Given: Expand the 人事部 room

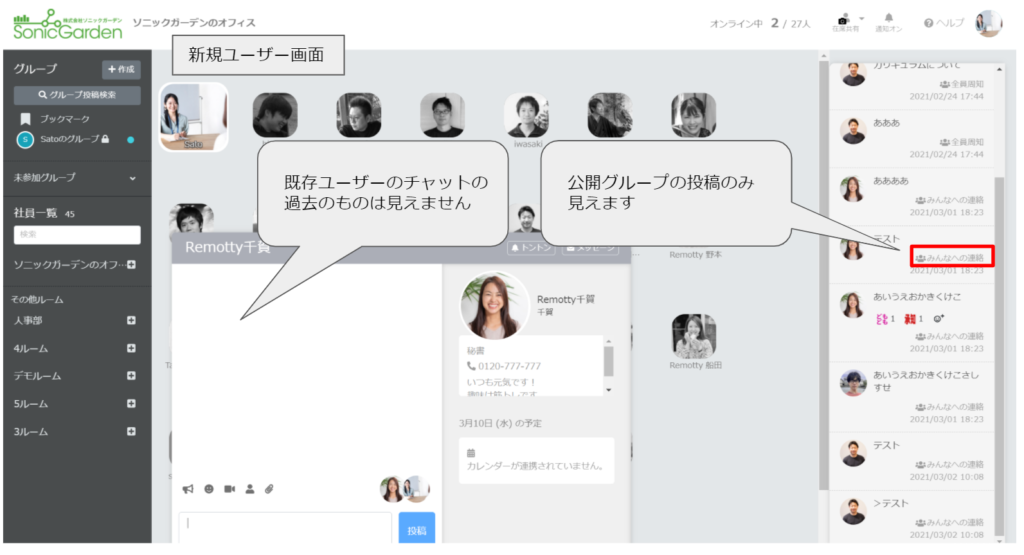Looking at the screenshot, I should 131,321.
